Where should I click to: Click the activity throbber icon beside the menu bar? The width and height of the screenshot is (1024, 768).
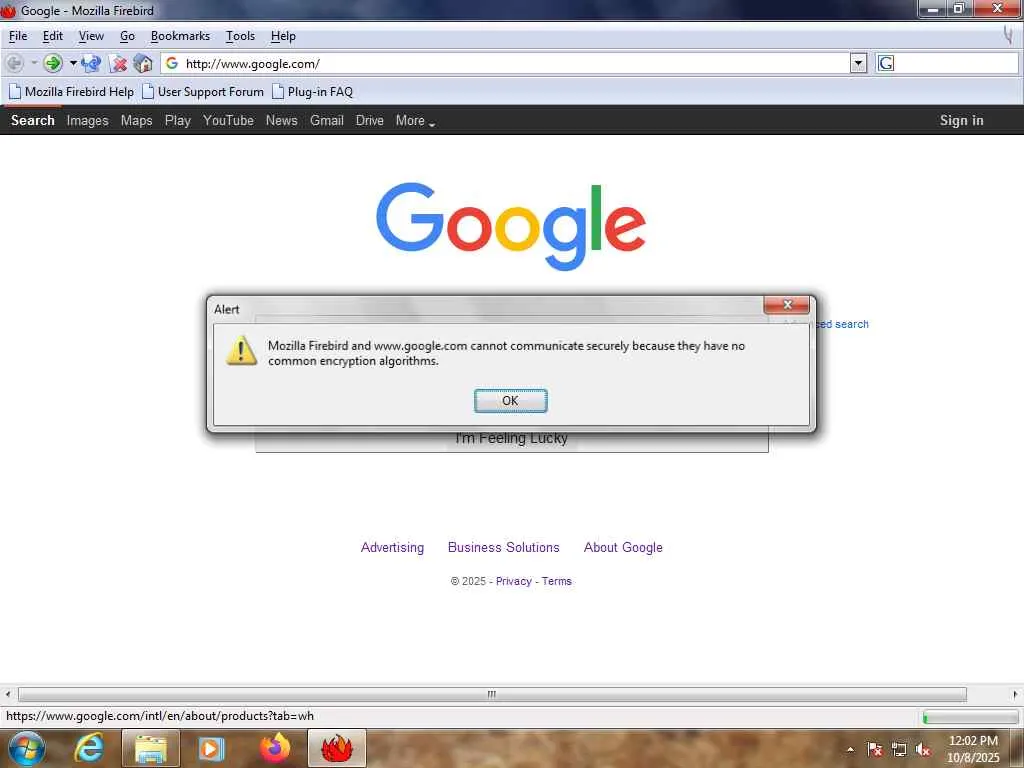click(1009, 35)
